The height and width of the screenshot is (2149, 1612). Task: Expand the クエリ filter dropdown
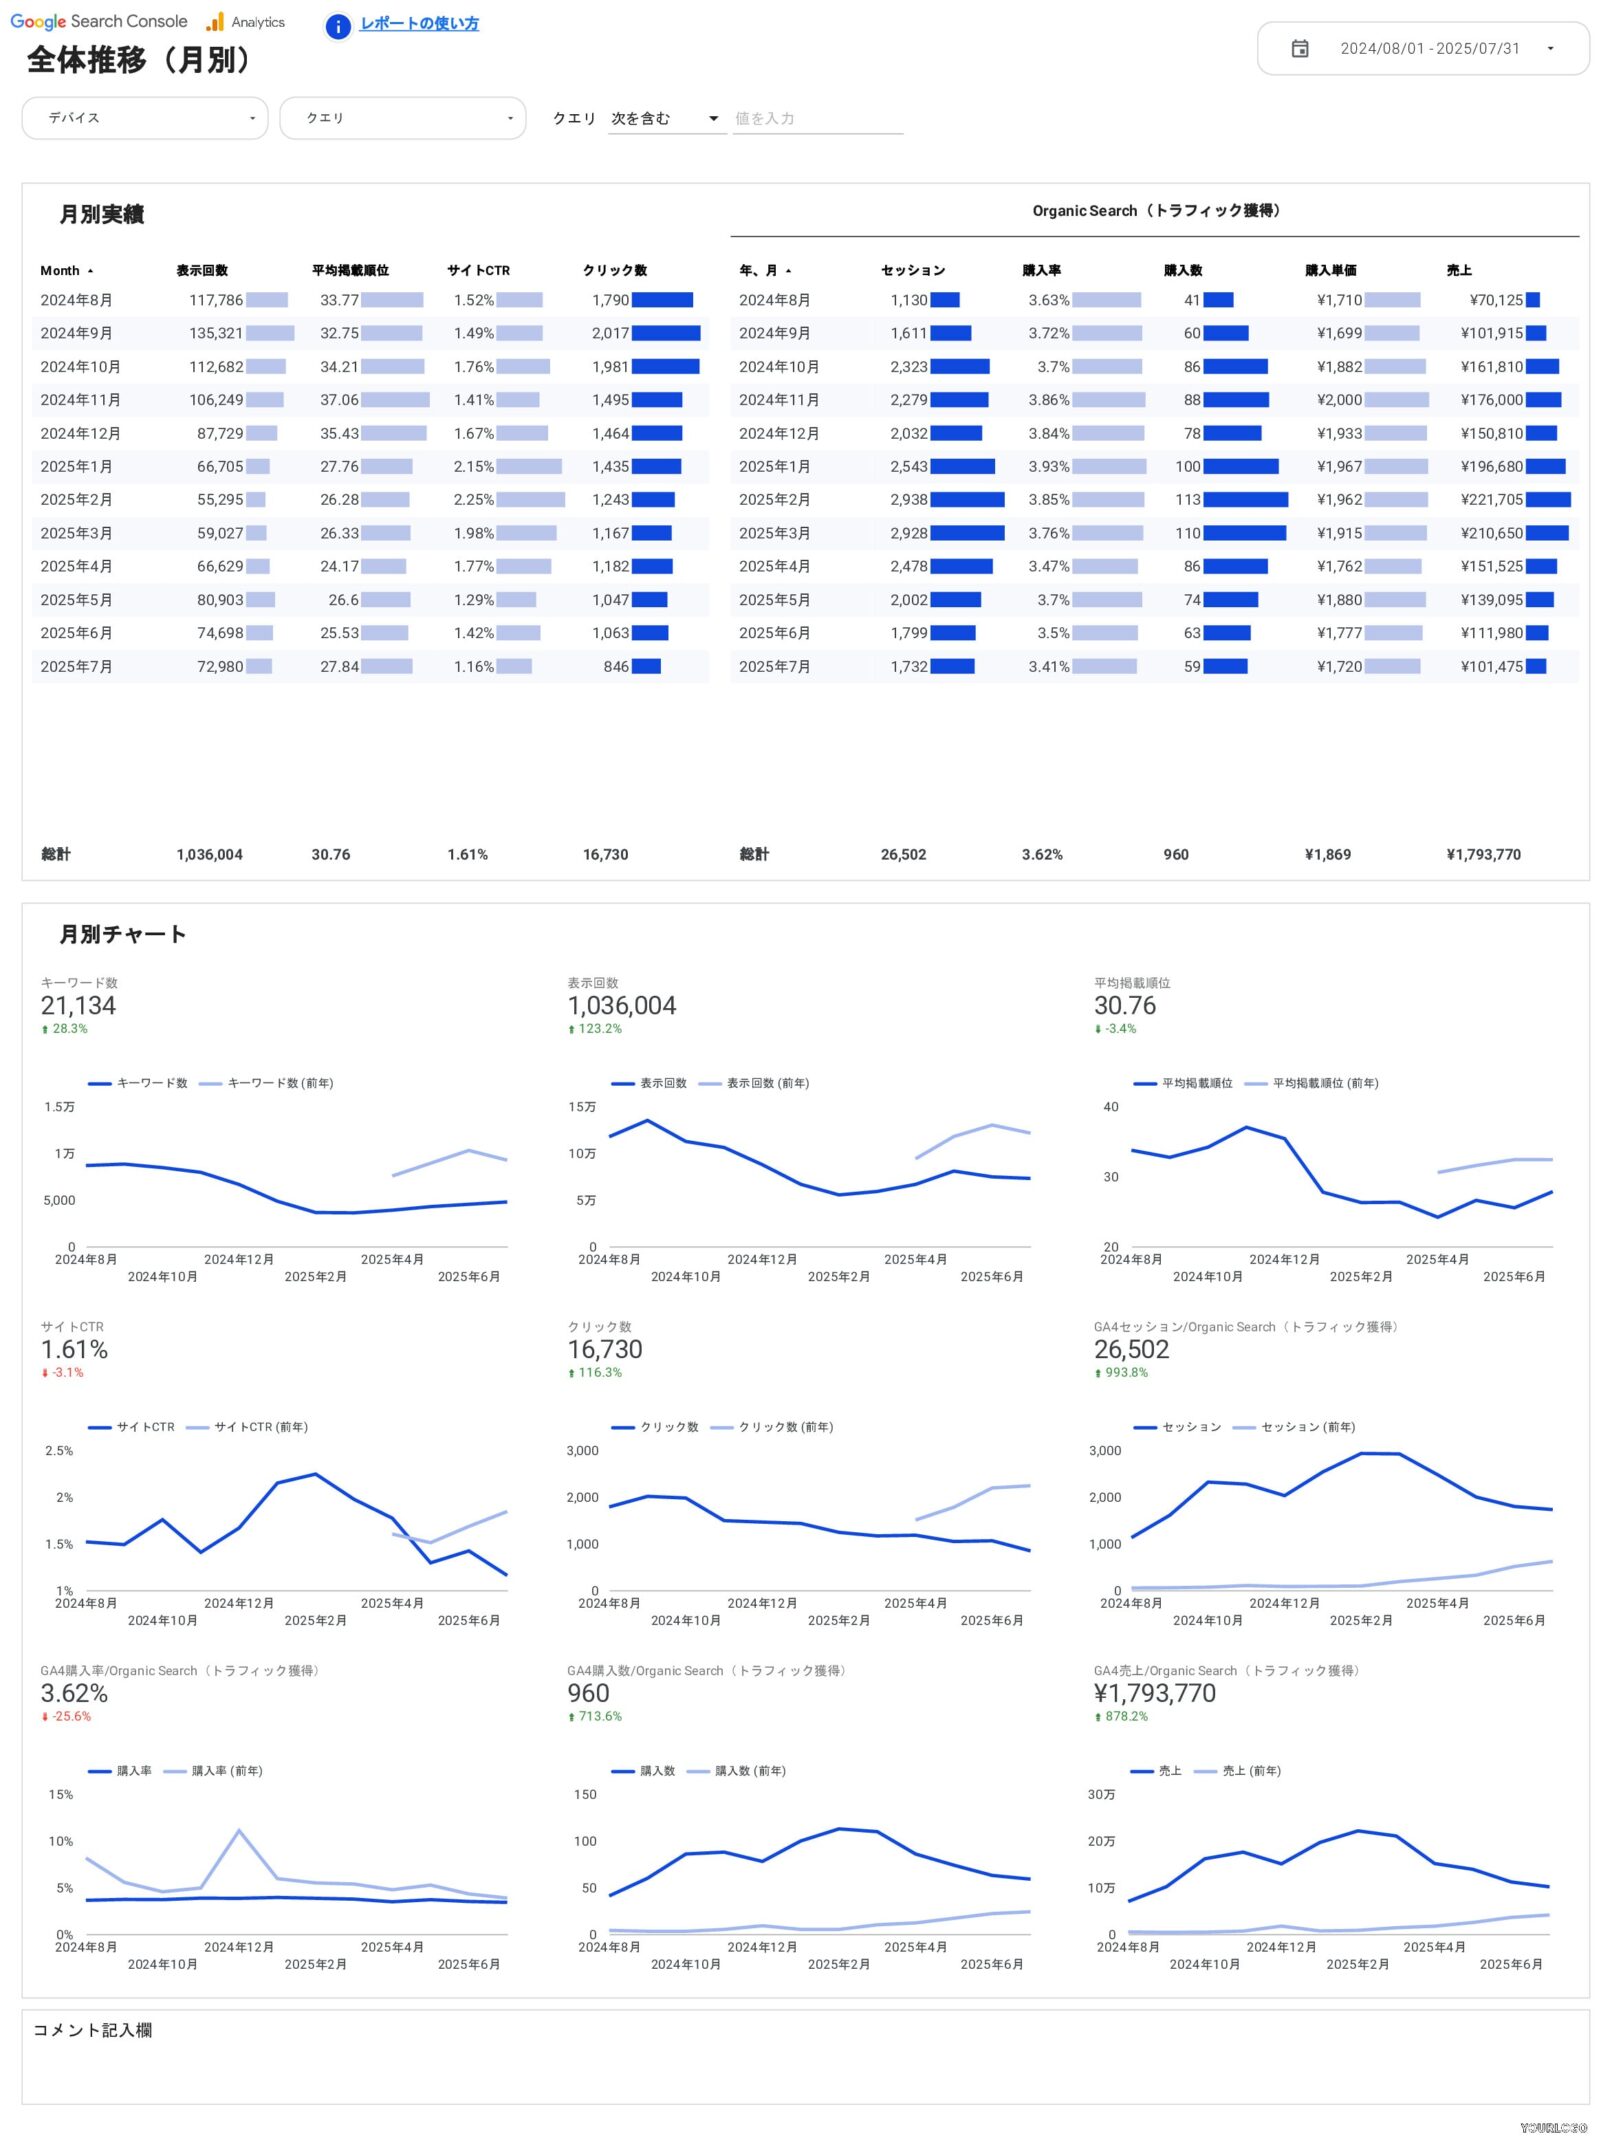click(x=402, y=118)
